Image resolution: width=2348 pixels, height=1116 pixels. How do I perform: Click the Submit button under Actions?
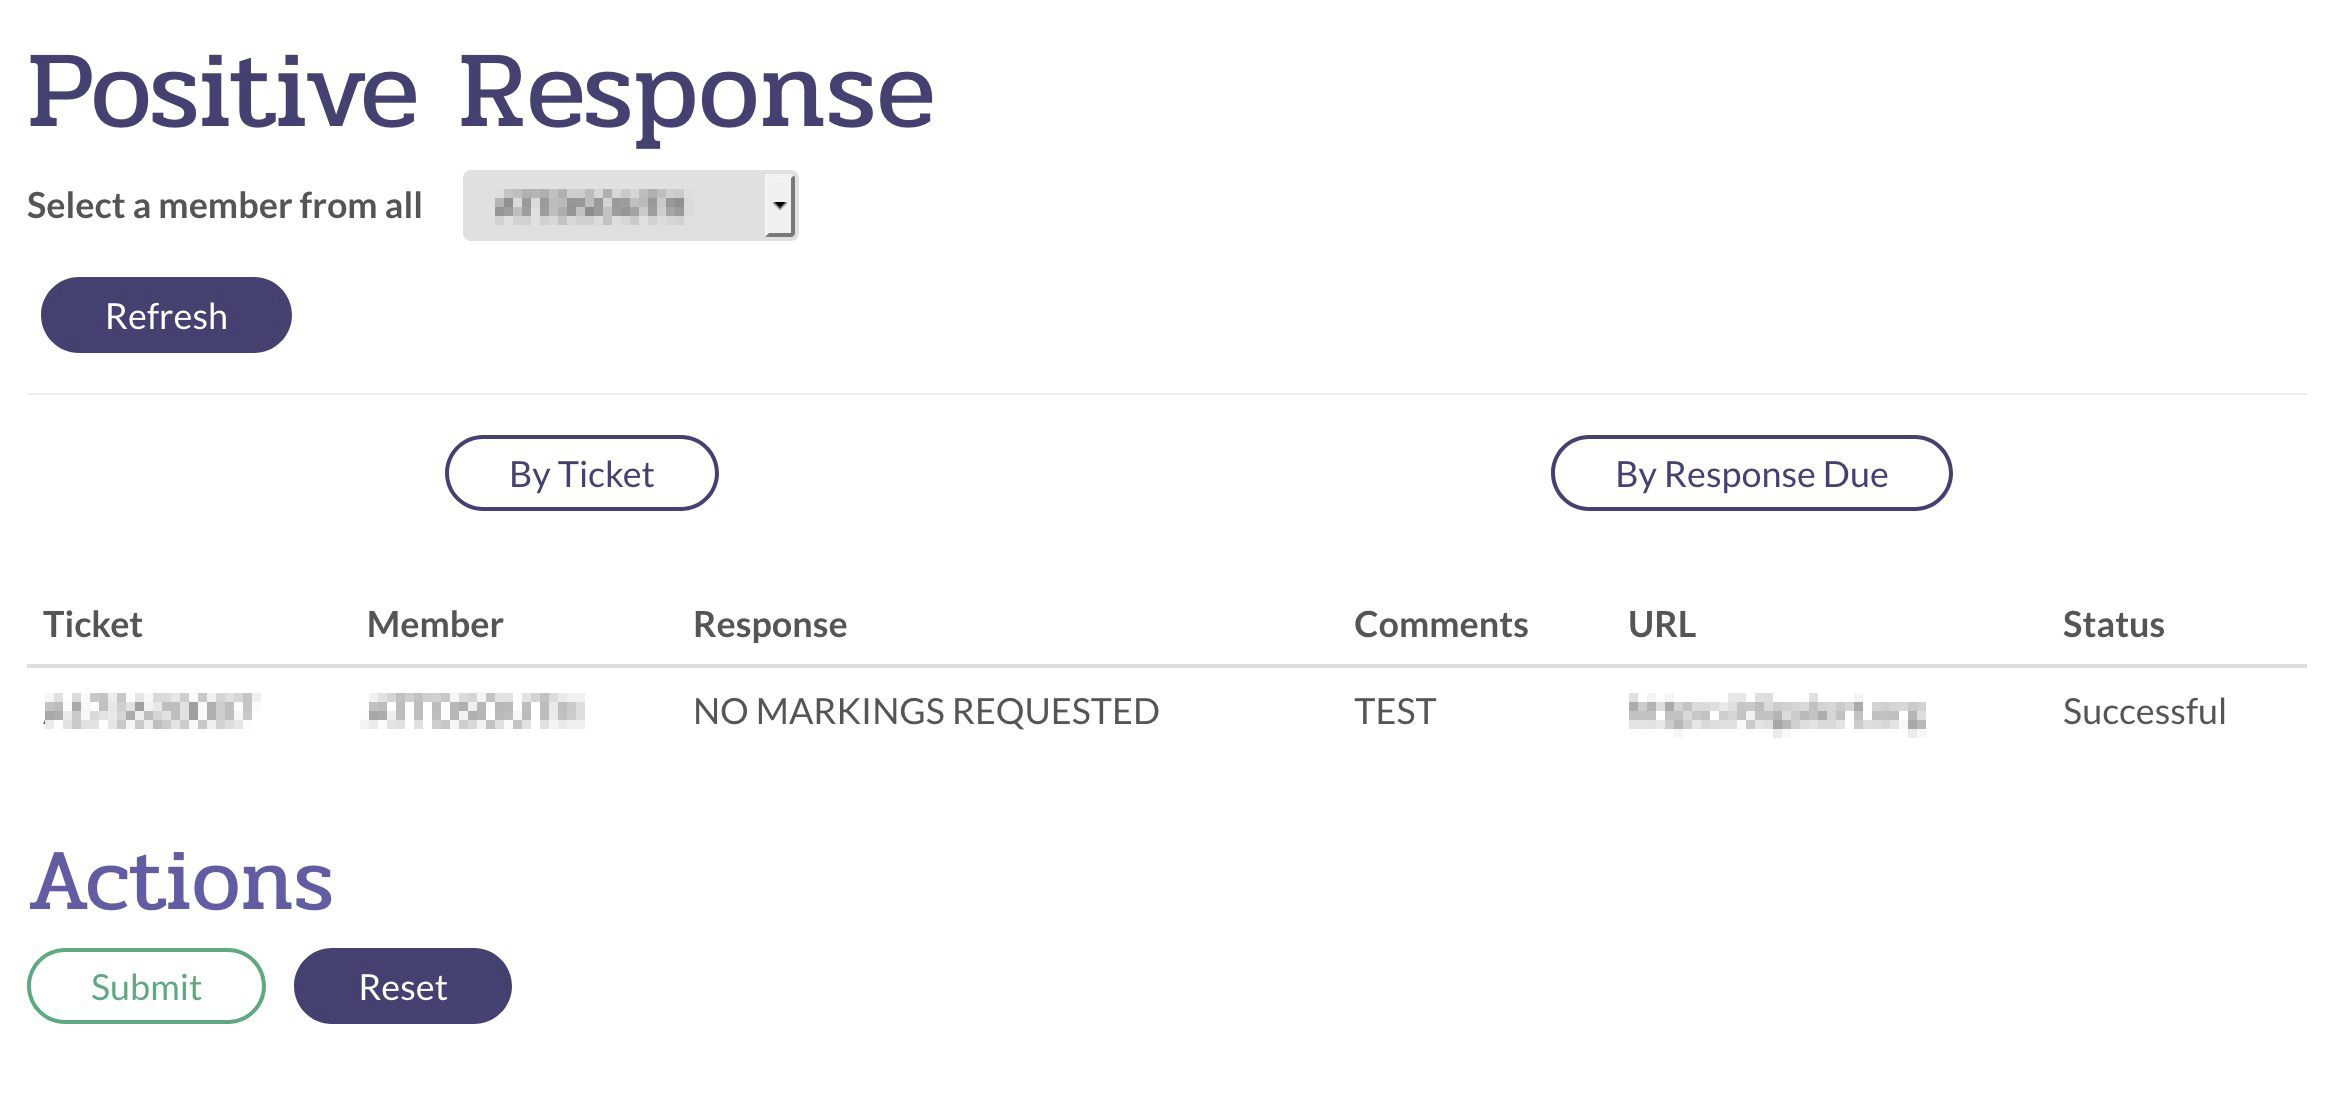146,987
